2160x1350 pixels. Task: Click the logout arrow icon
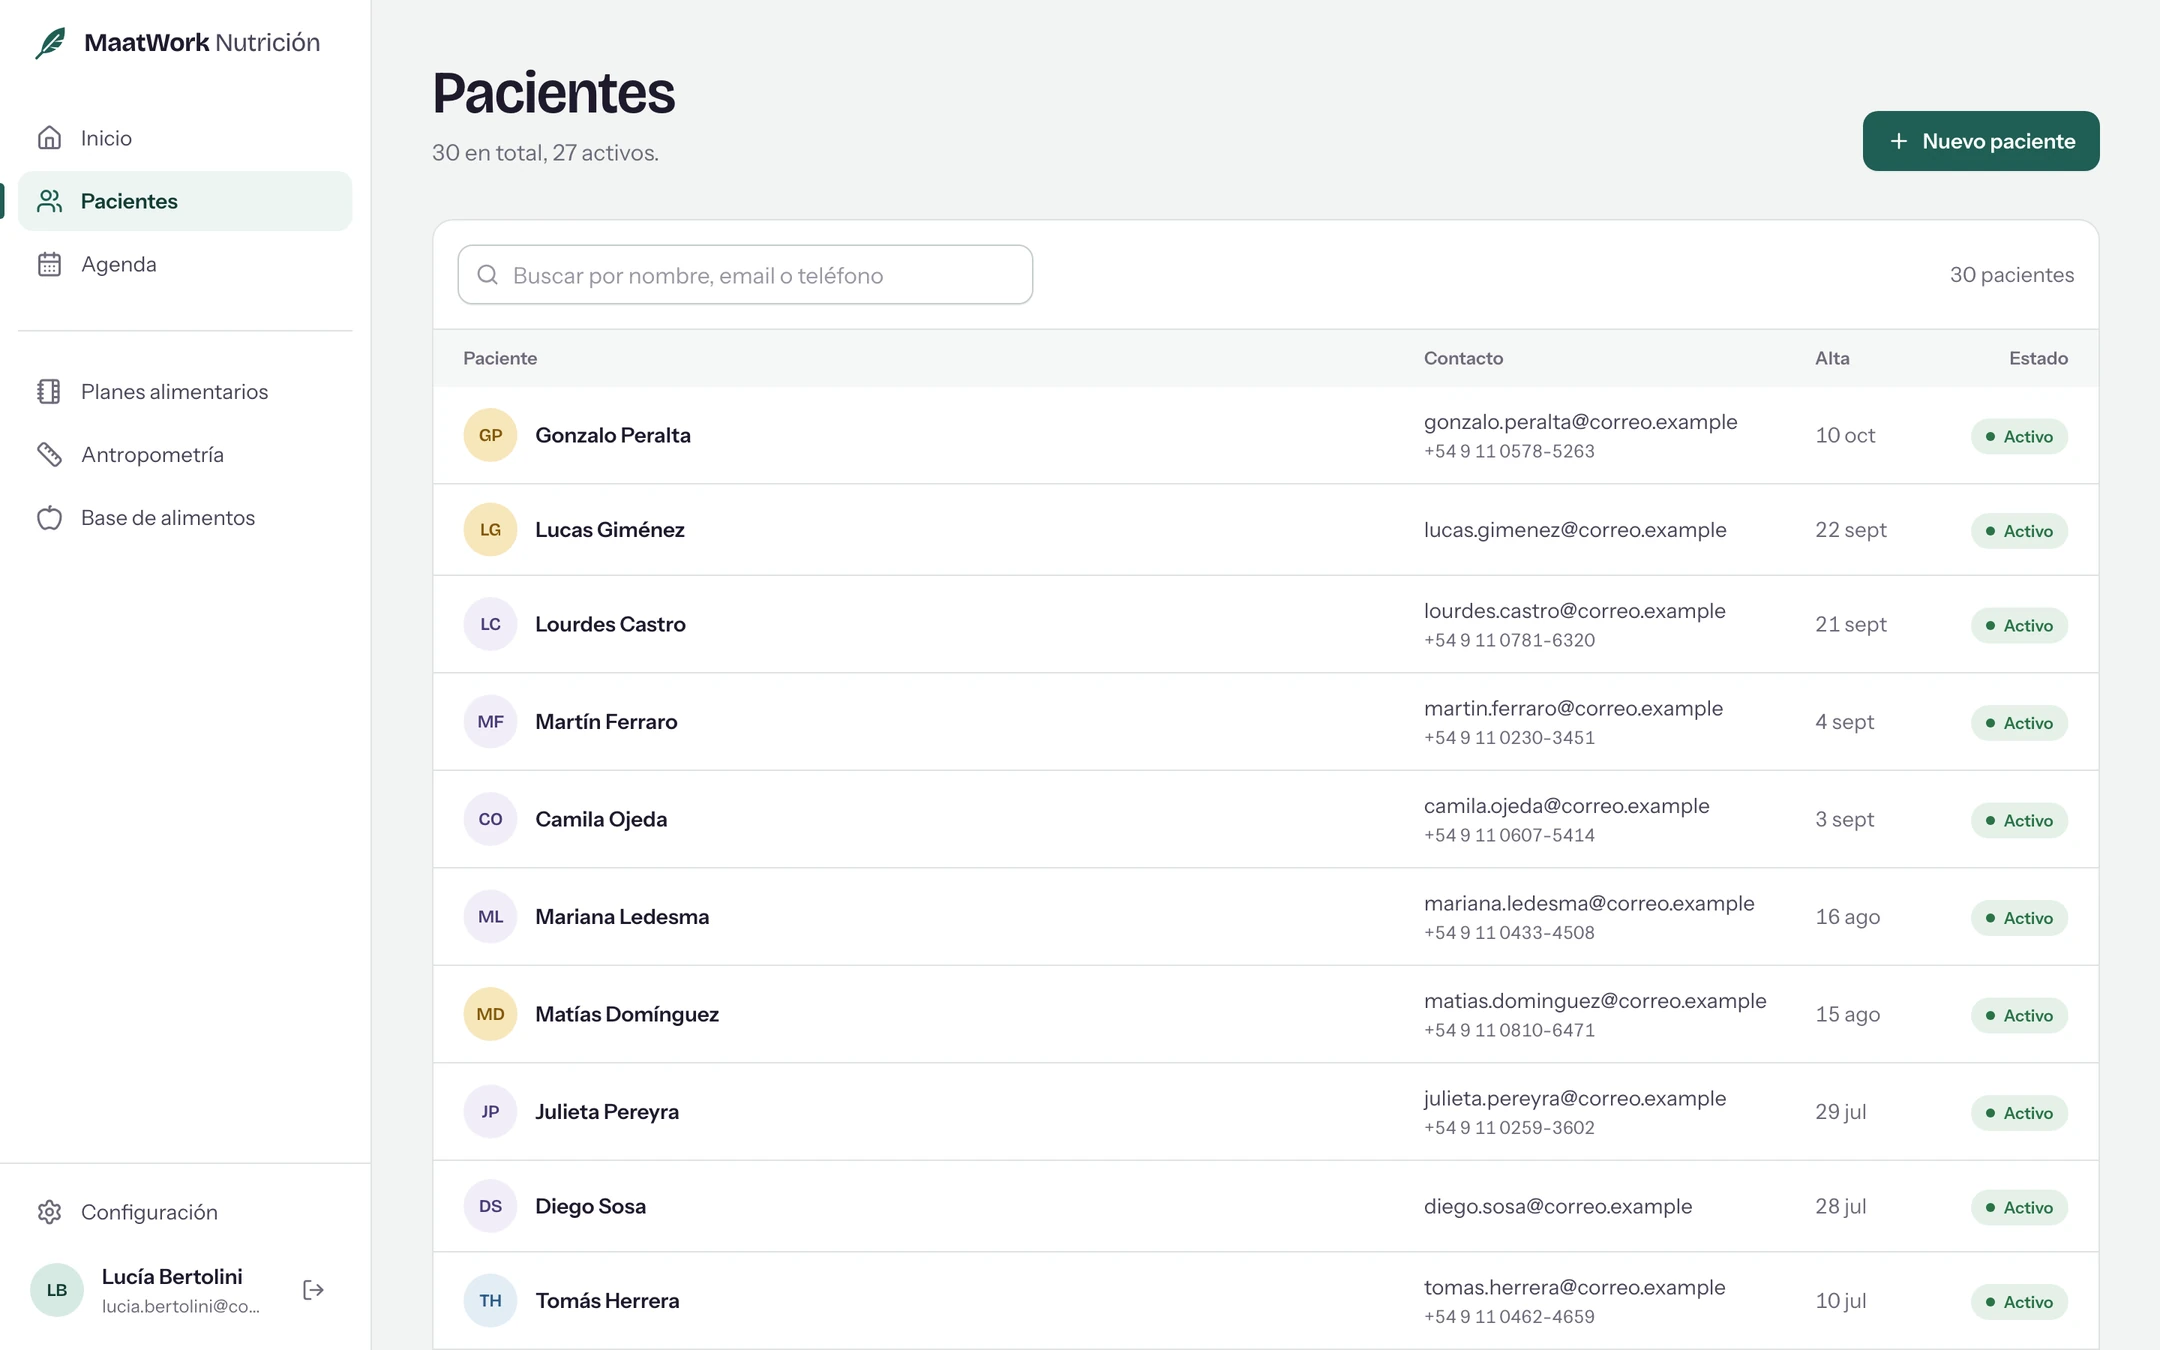(x=313, y=1290)
